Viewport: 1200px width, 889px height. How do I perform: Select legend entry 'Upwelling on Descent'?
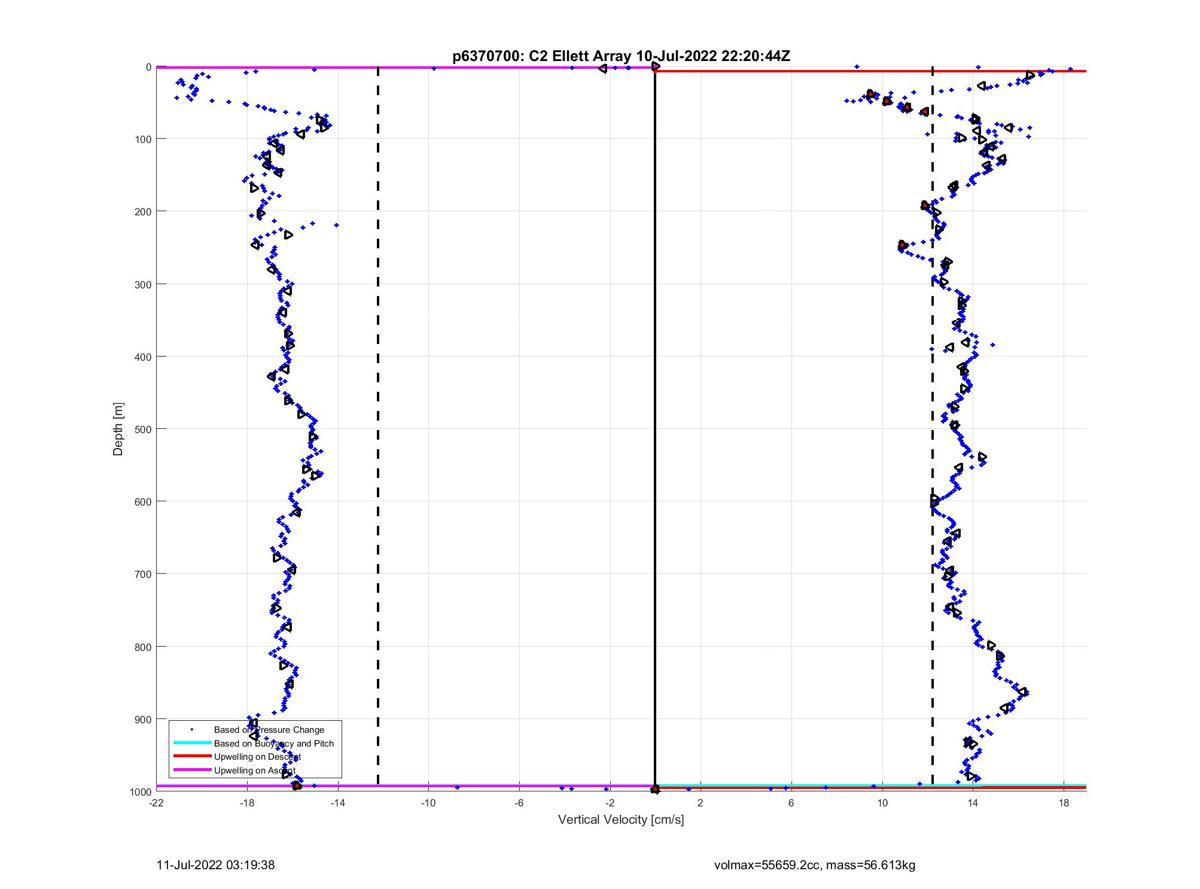tap(258, 757)
